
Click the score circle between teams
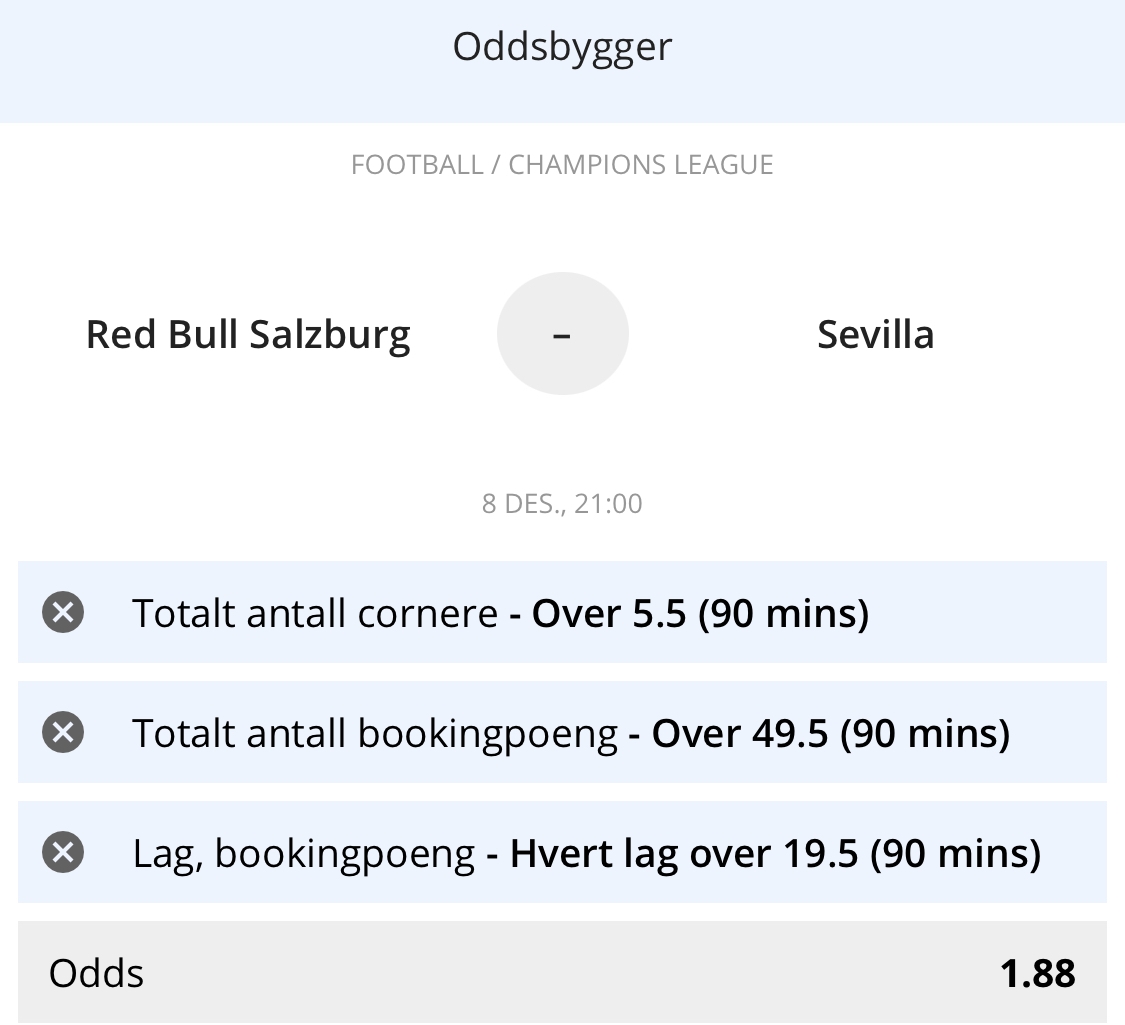pos(562,334)
